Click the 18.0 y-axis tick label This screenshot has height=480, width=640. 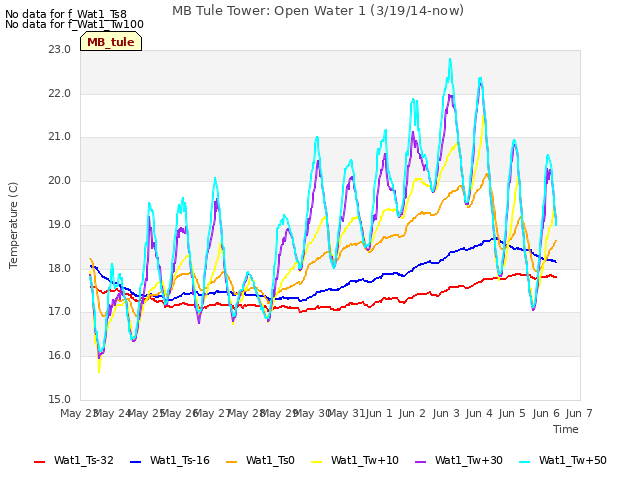(x=60, y=268)
